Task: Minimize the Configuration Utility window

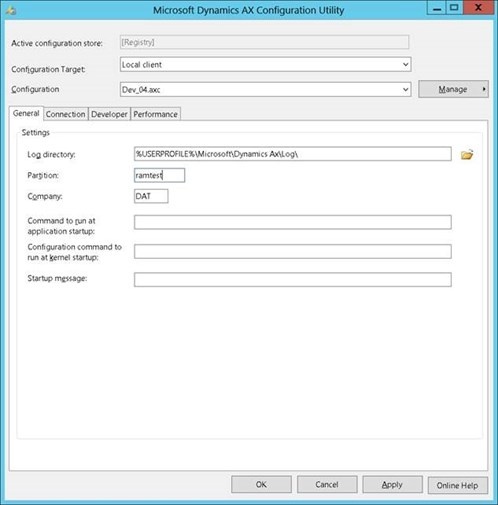Action: pyautogui.click(x=437, y=8)
